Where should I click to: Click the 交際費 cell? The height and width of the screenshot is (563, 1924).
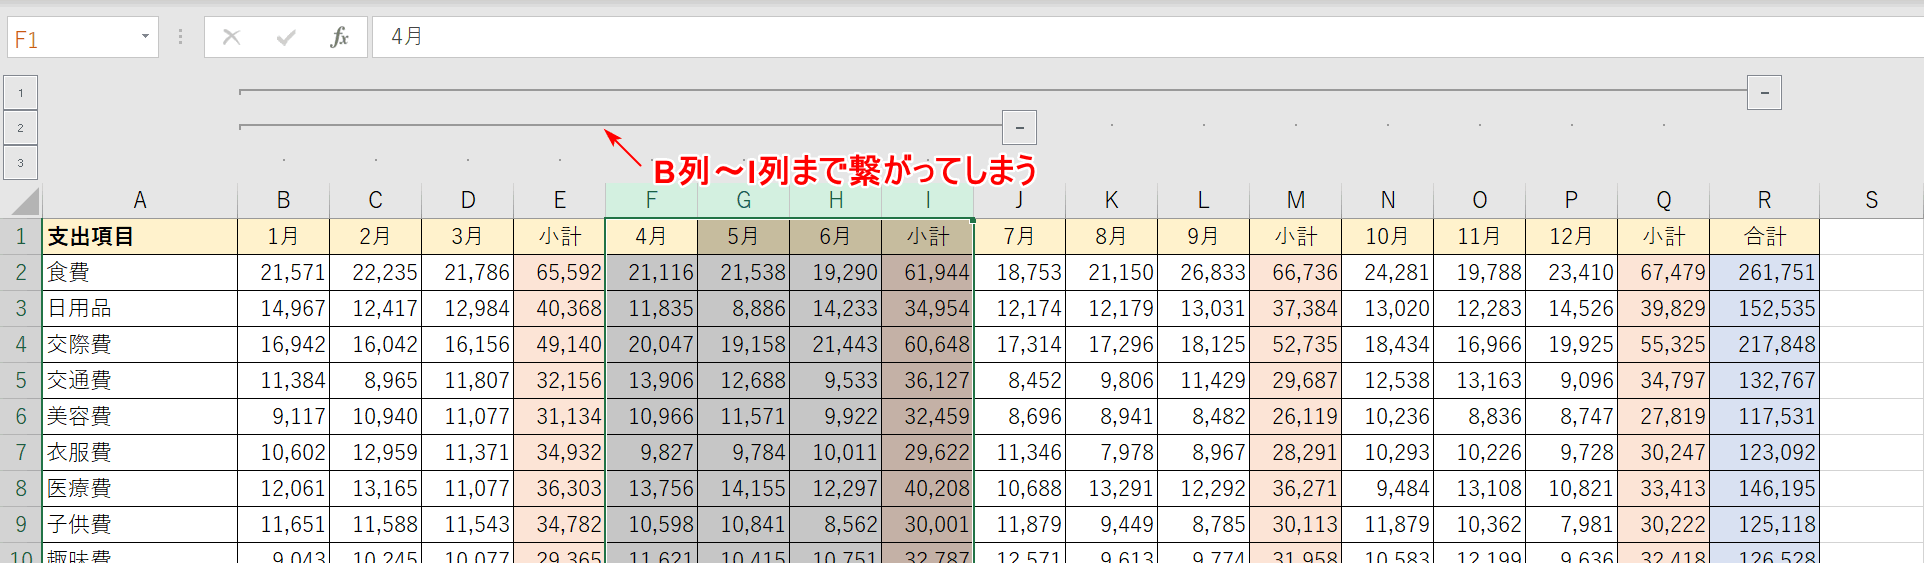140,345
